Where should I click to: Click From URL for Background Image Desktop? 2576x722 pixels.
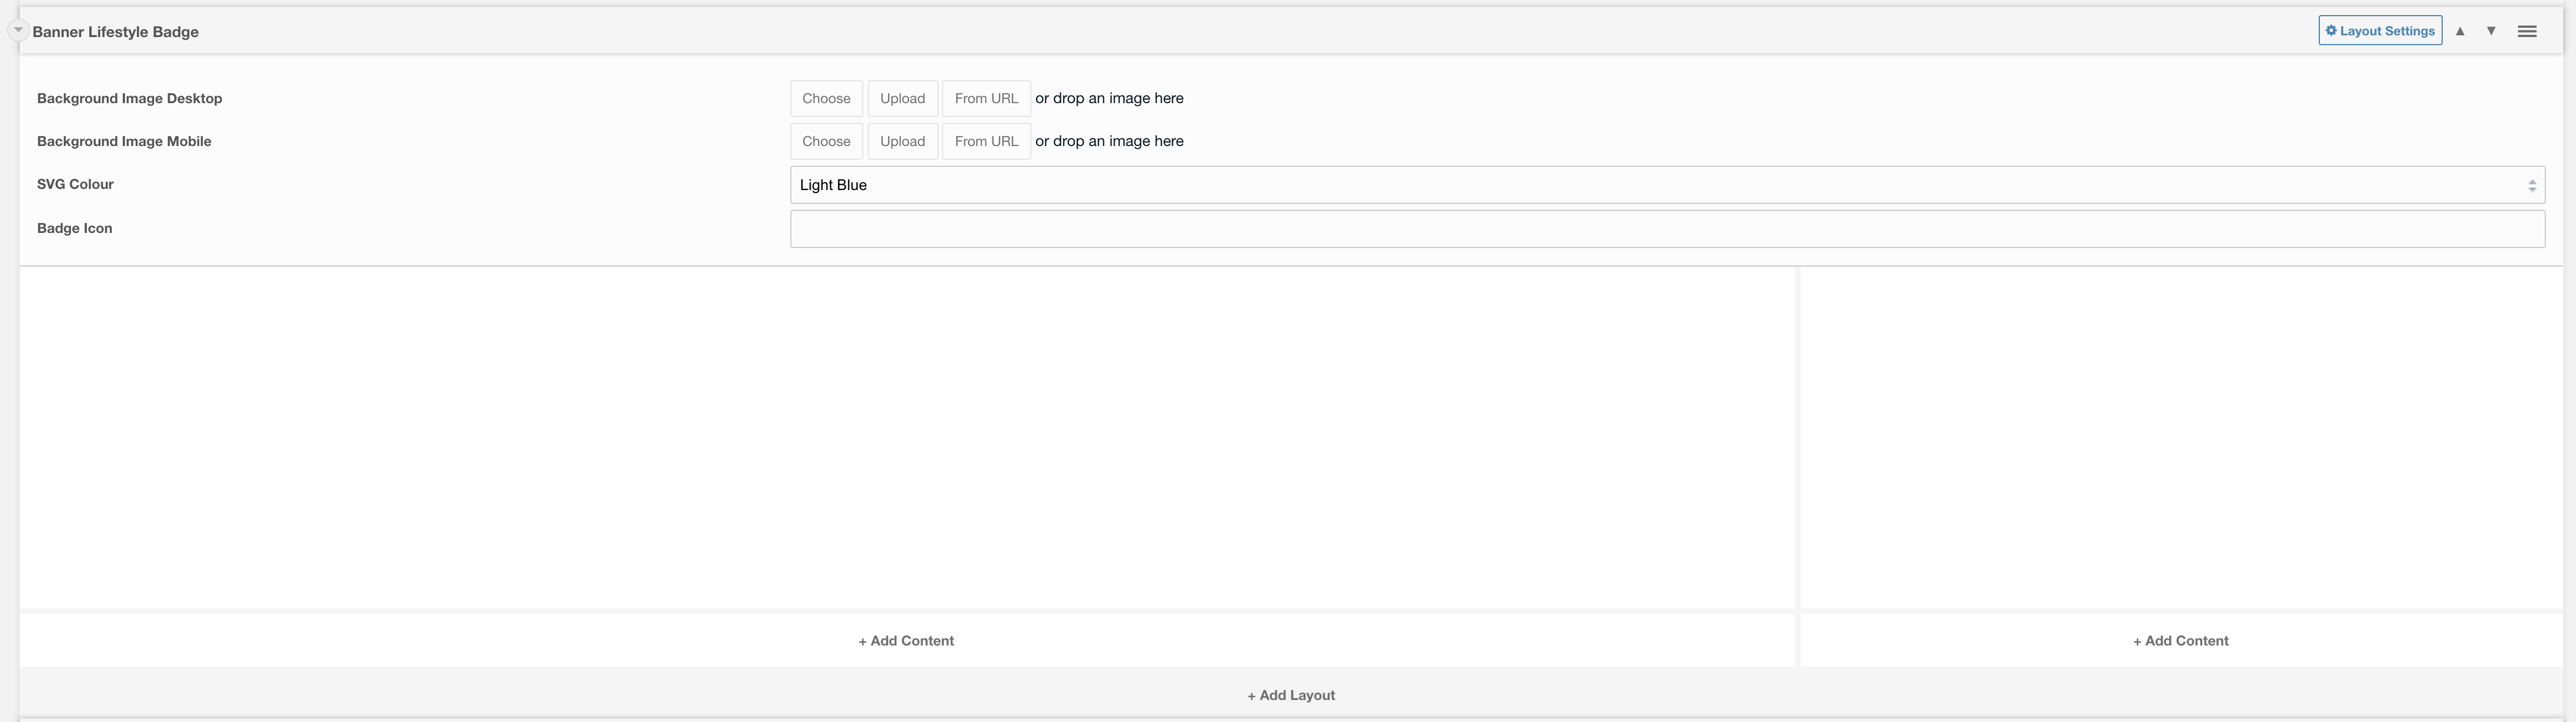tap(986, 98)
